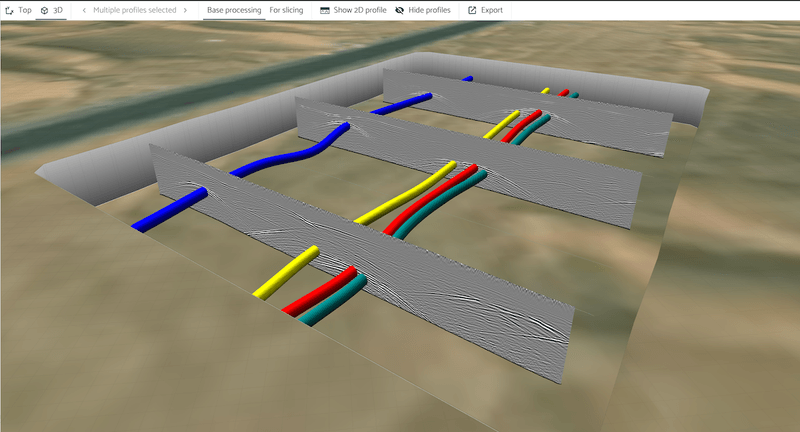Viewport: 800px width, 432px height.
Task: Go to next profile with right chevron
Action: point(186,10)
